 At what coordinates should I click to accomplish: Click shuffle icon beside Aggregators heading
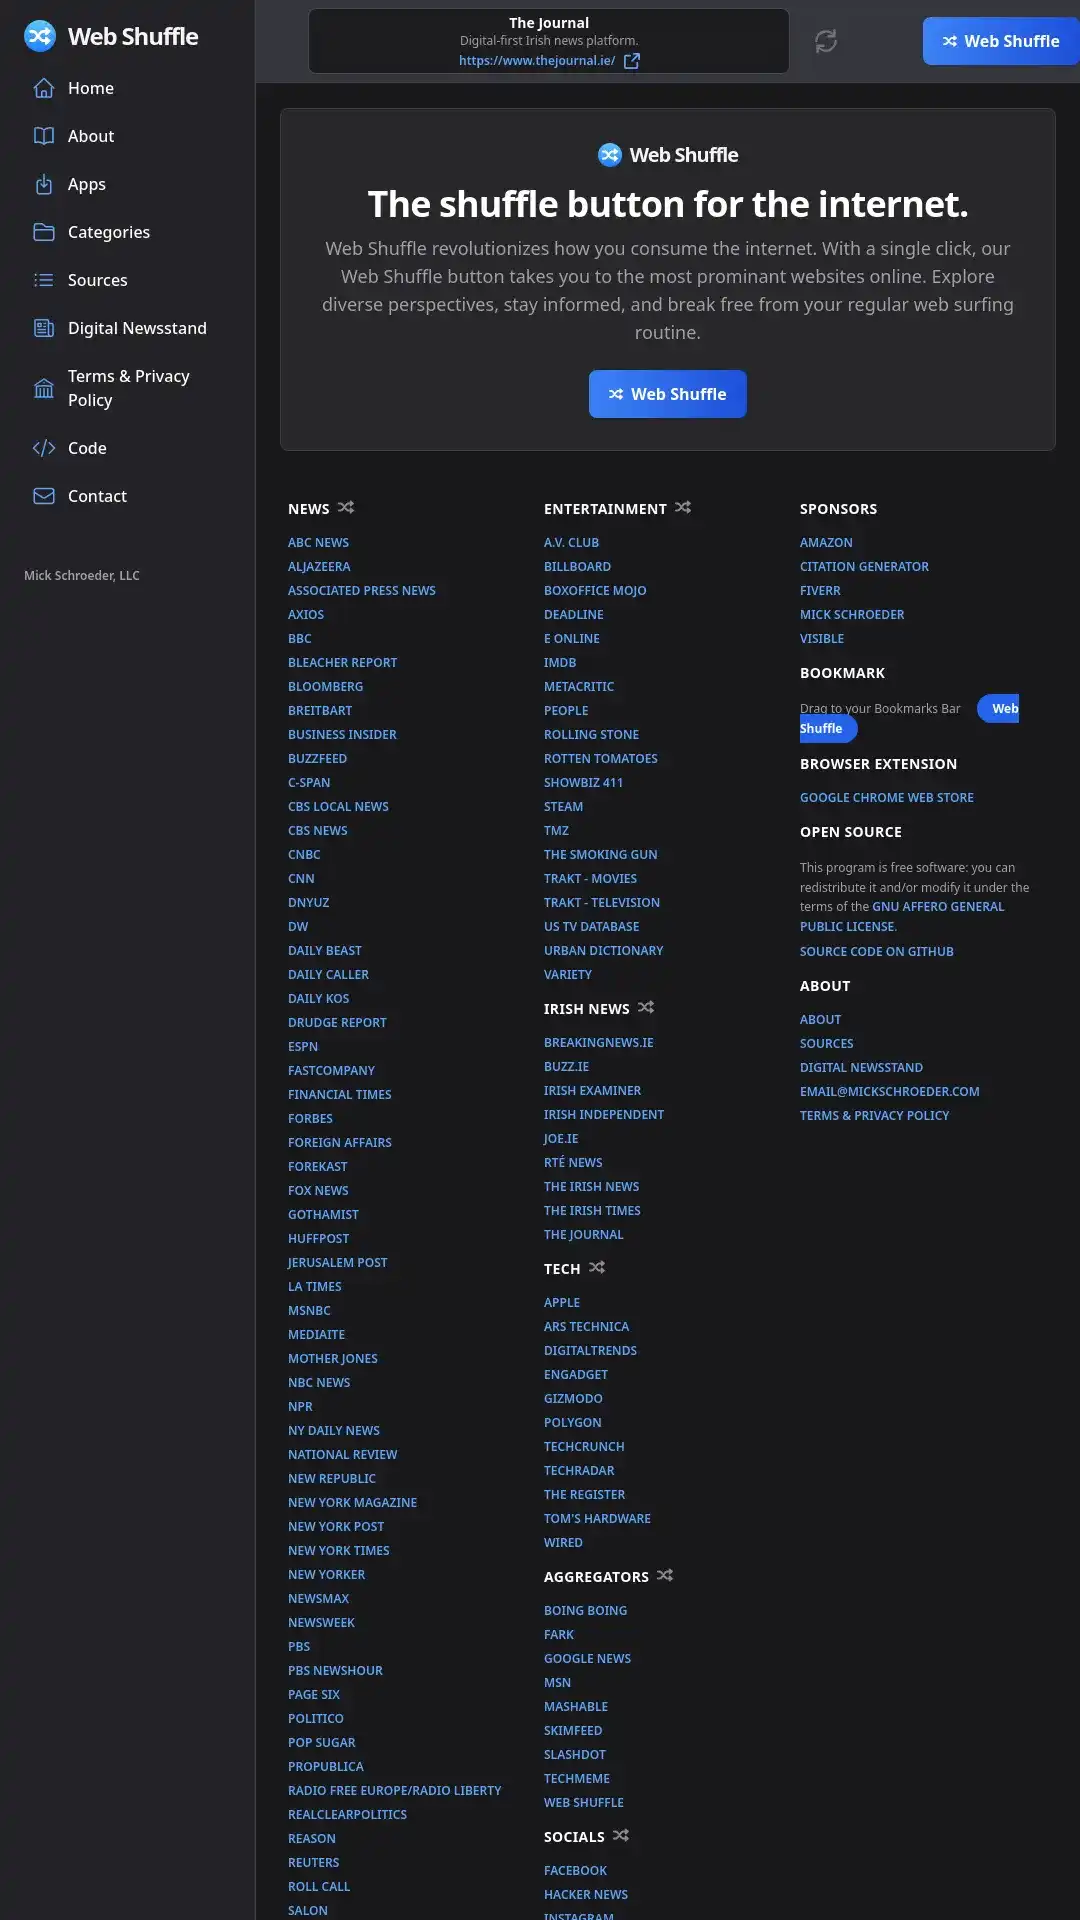(665, 1576)
